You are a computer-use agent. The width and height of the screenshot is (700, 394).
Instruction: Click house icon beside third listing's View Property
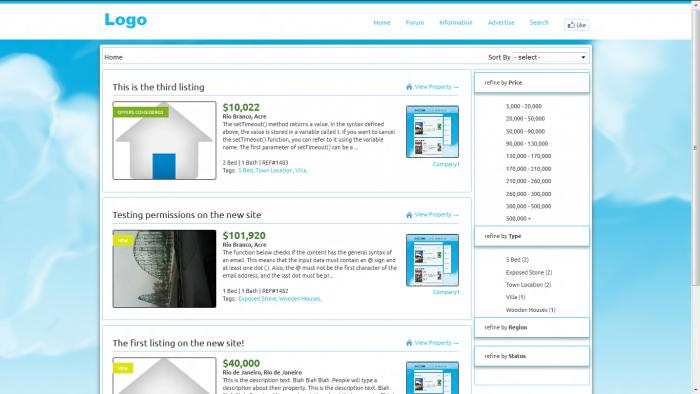coord(409,87)
